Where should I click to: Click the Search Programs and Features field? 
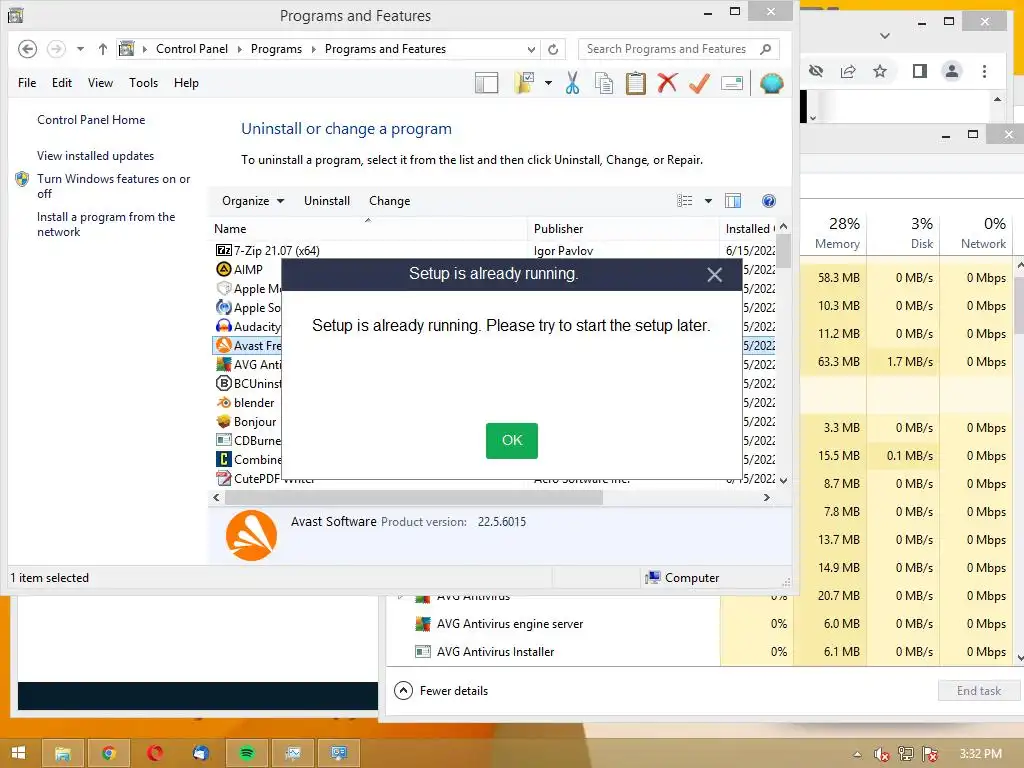679,49
